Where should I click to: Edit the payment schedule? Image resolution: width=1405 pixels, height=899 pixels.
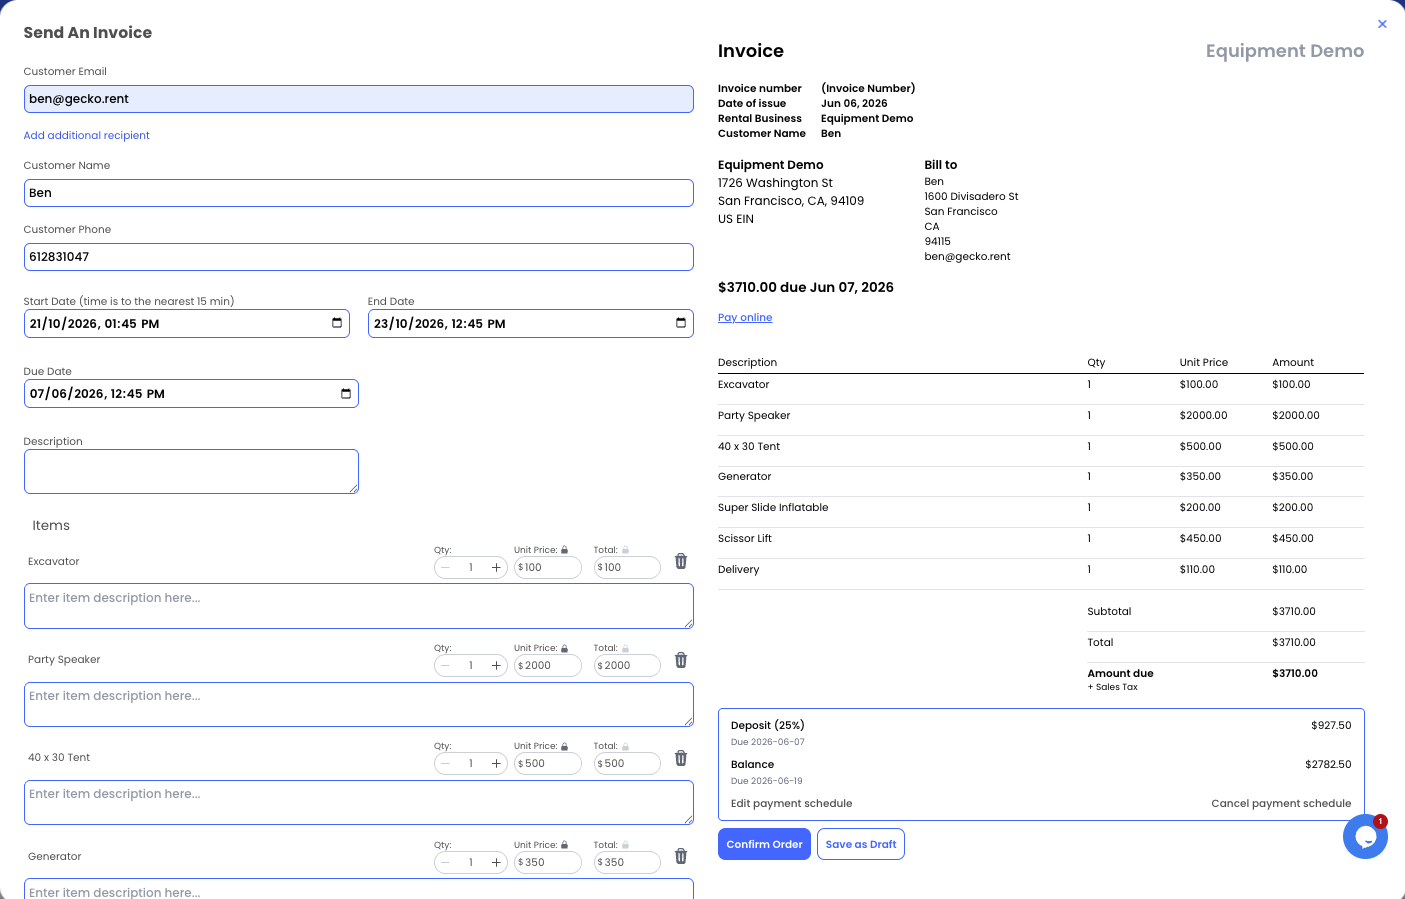[x=791, y=803]
